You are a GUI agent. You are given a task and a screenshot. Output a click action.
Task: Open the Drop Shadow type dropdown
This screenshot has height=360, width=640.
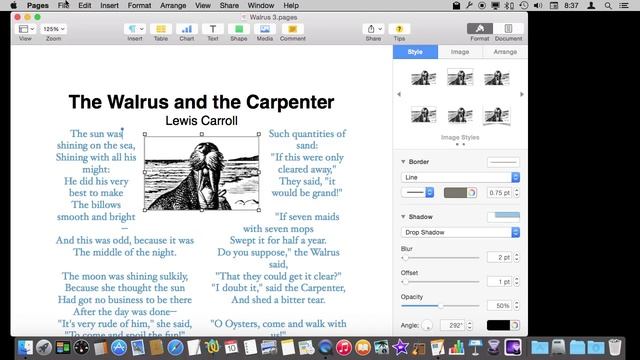[460, 232]
